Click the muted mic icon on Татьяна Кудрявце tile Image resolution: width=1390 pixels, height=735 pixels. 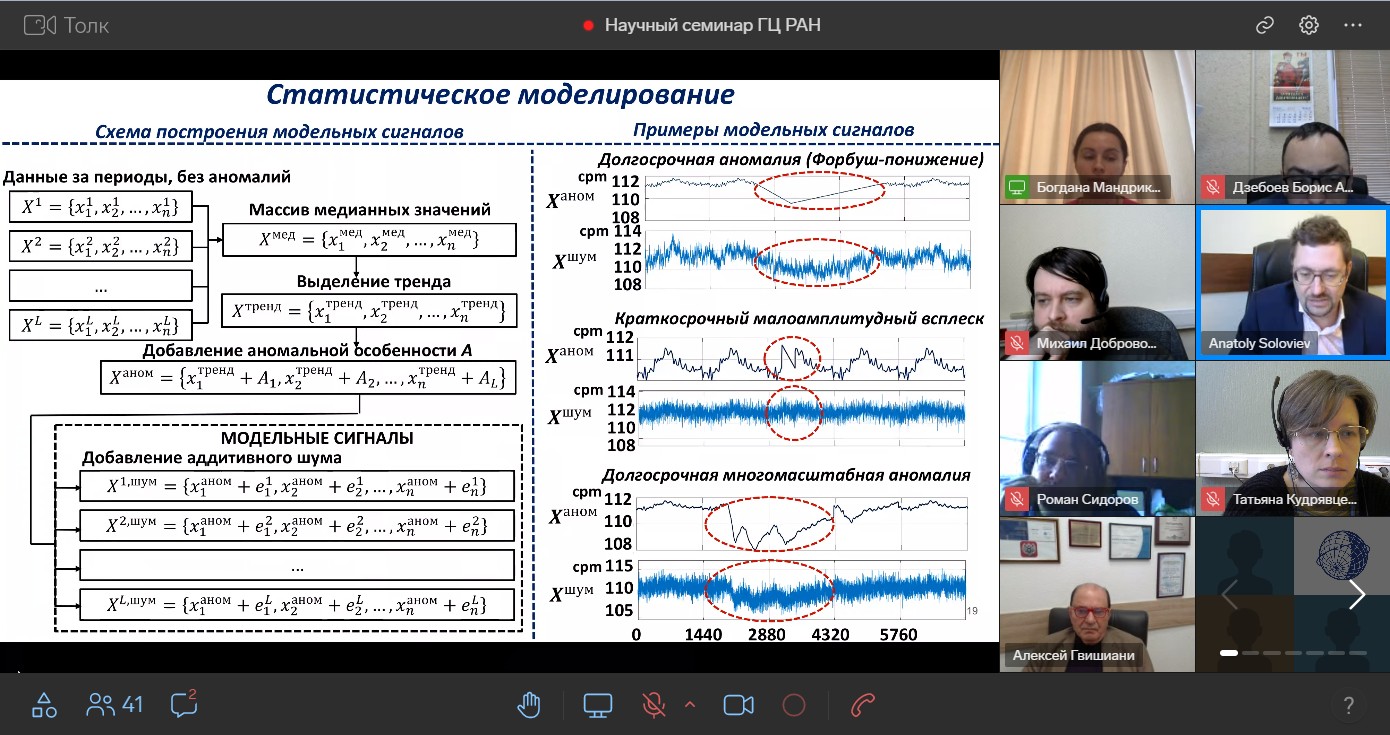pyautogui.click(x=1213, y=498)
